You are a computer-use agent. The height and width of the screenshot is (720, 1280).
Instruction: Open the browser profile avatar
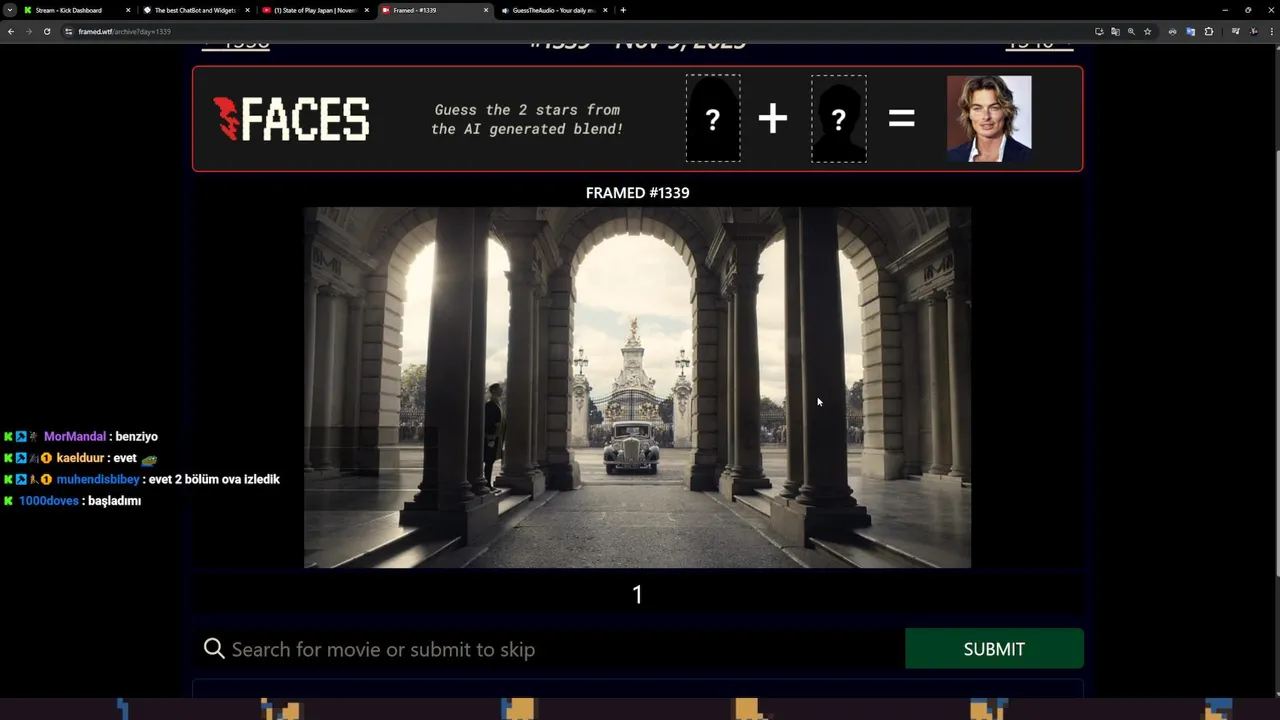click(1254, 31)
